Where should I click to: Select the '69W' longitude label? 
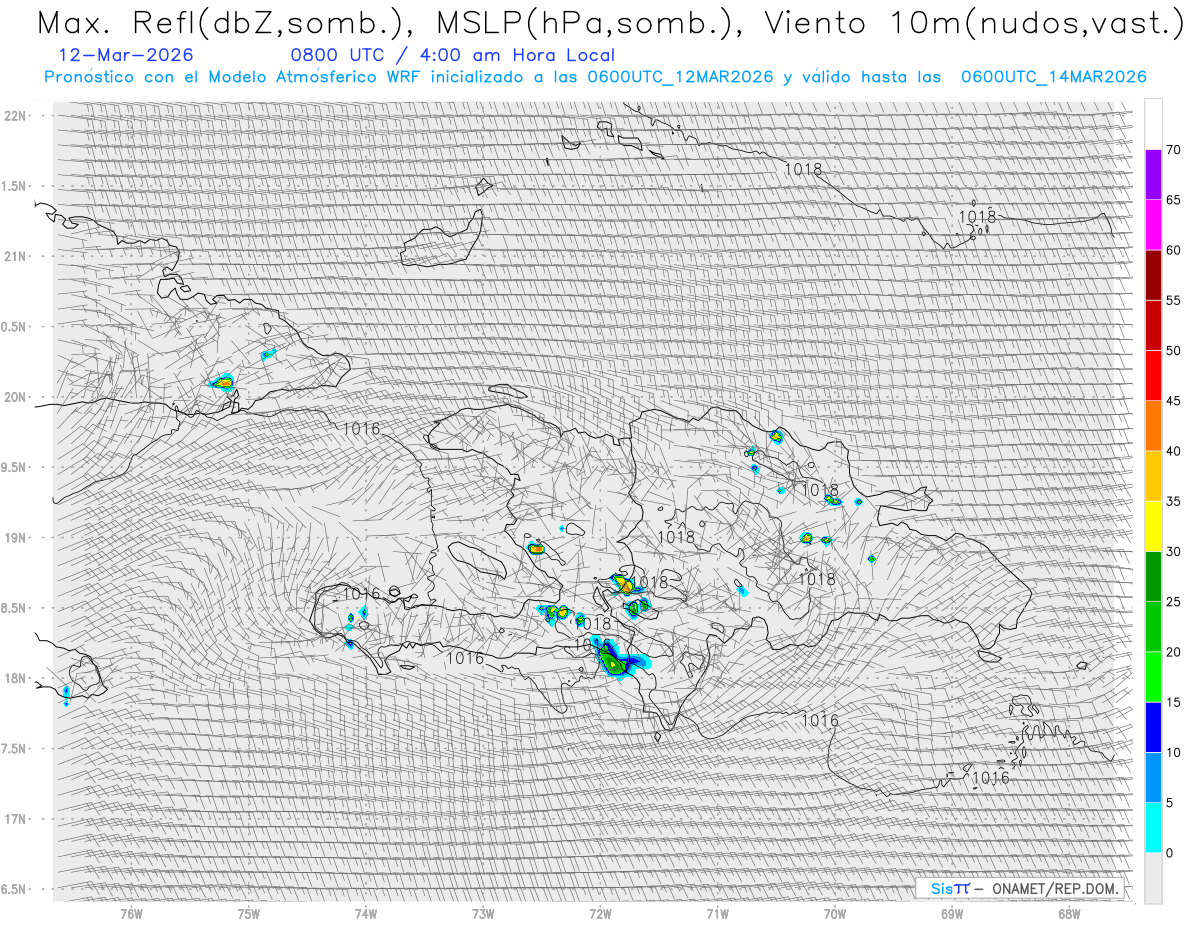952,913
